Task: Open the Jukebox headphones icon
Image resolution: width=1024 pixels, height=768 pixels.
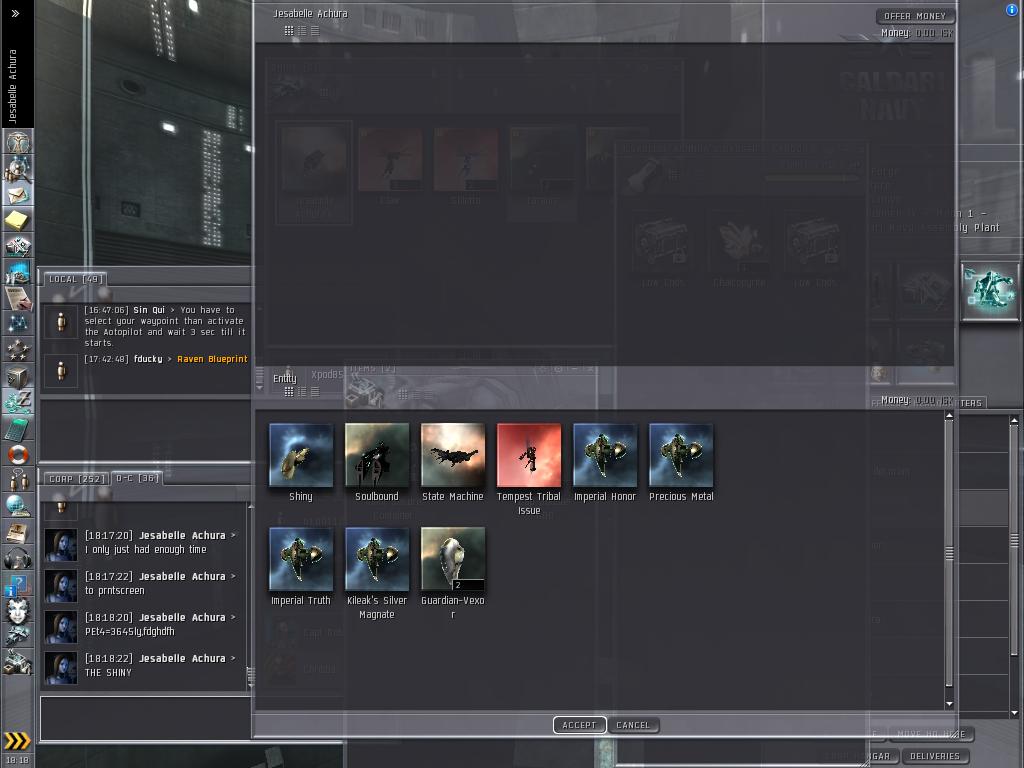Action: (18, 558)
